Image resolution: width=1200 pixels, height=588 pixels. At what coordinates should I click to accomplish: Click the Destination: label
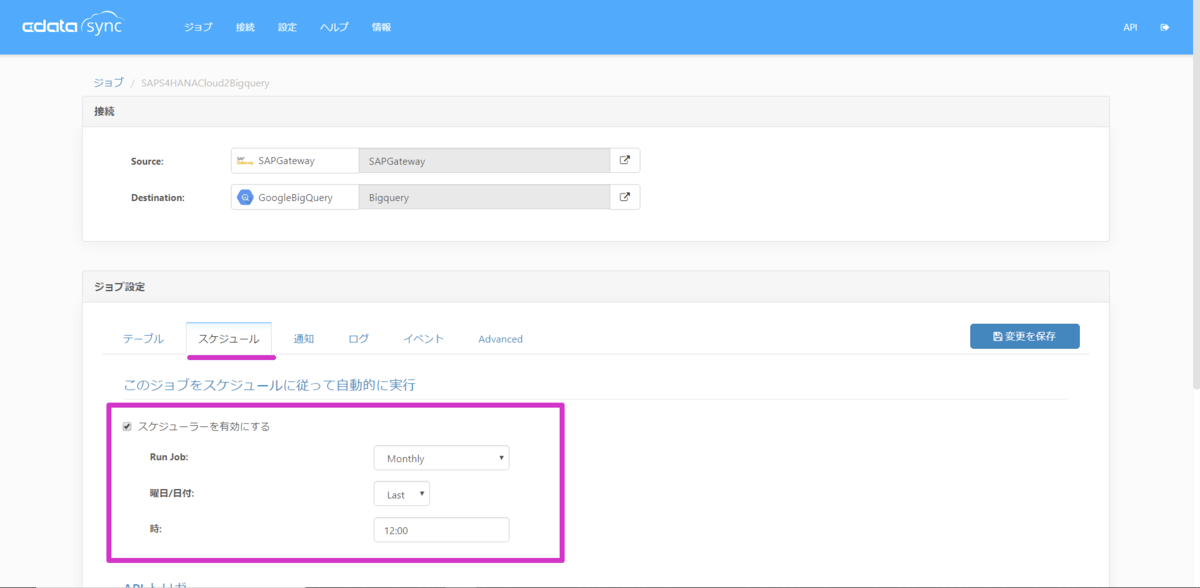(158, 198)
